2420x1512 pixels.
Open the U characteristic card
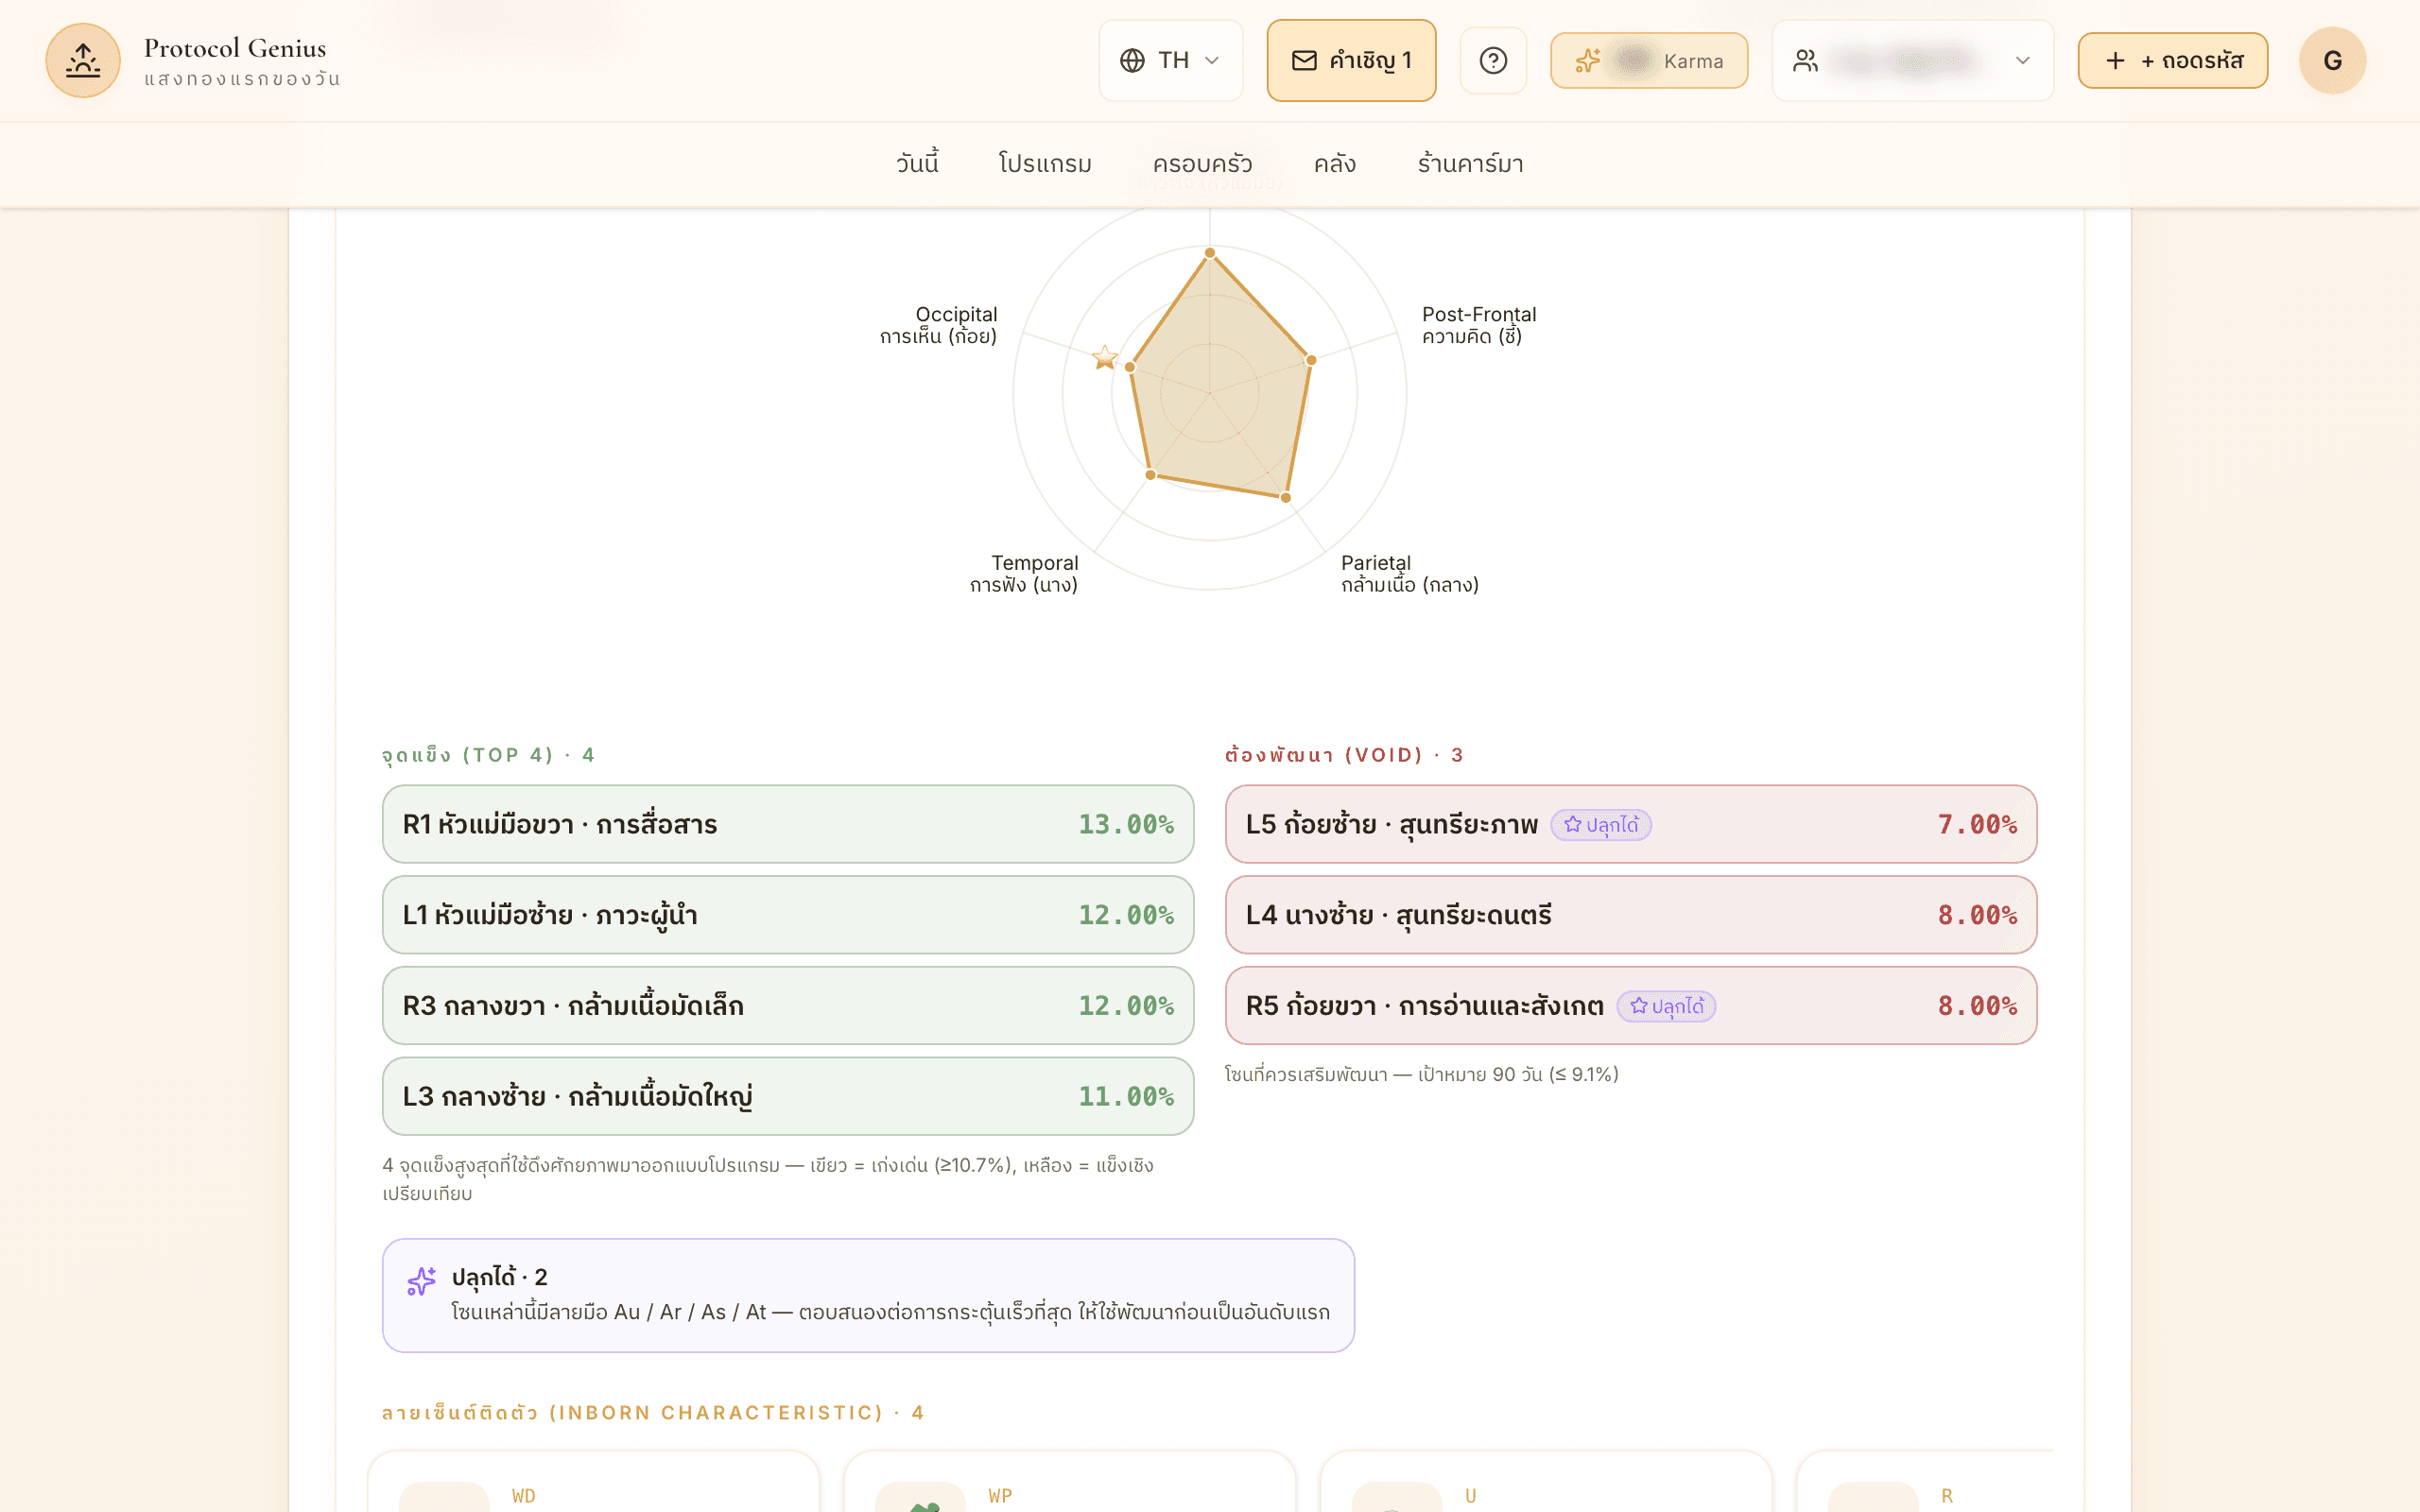coord(1546,1483)
